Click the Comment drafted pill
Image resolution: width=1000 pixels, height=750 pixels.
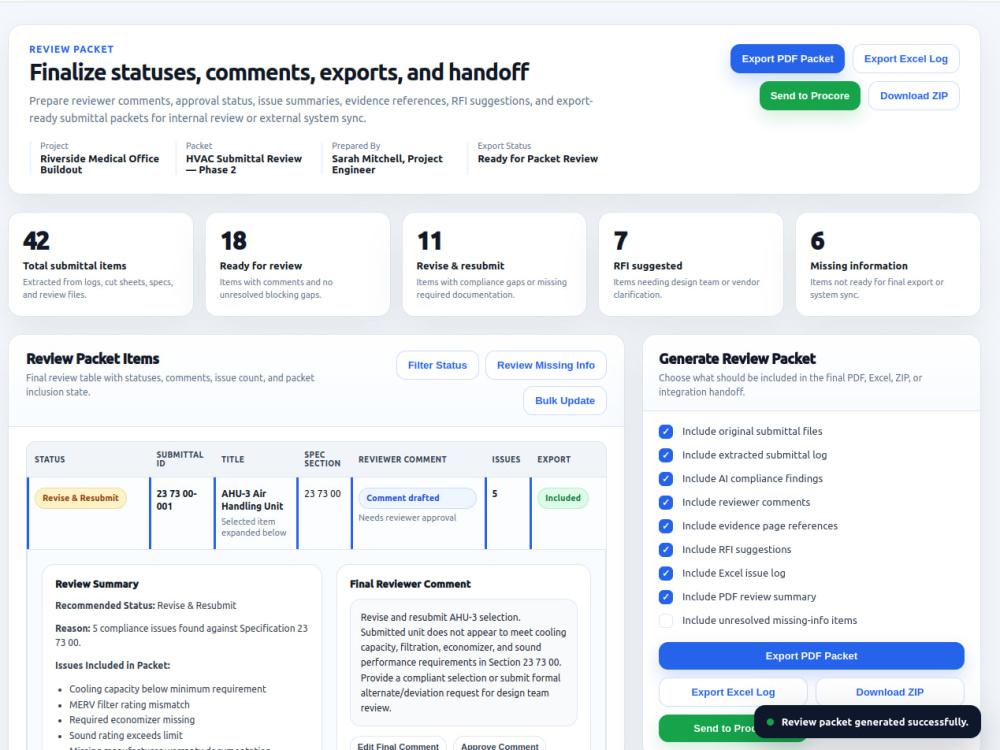pos(417,498)
